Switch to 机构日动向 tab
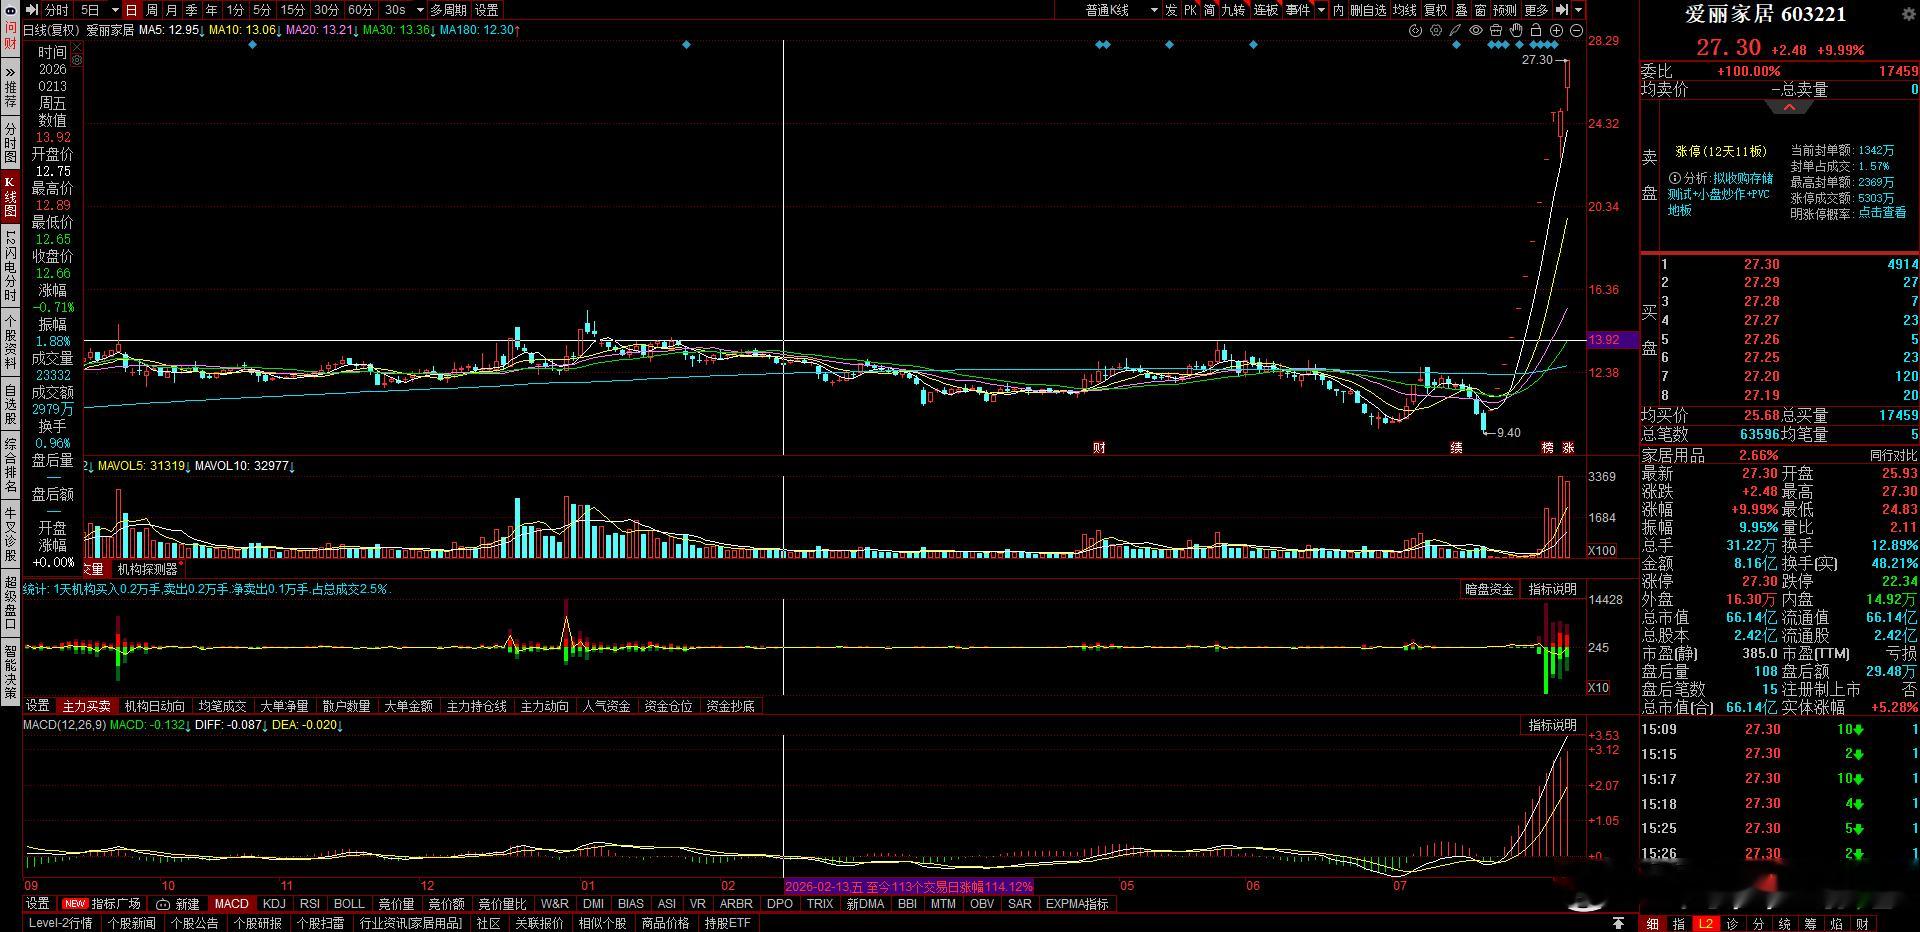This screenshot has height=932, width=1920. 154,706
